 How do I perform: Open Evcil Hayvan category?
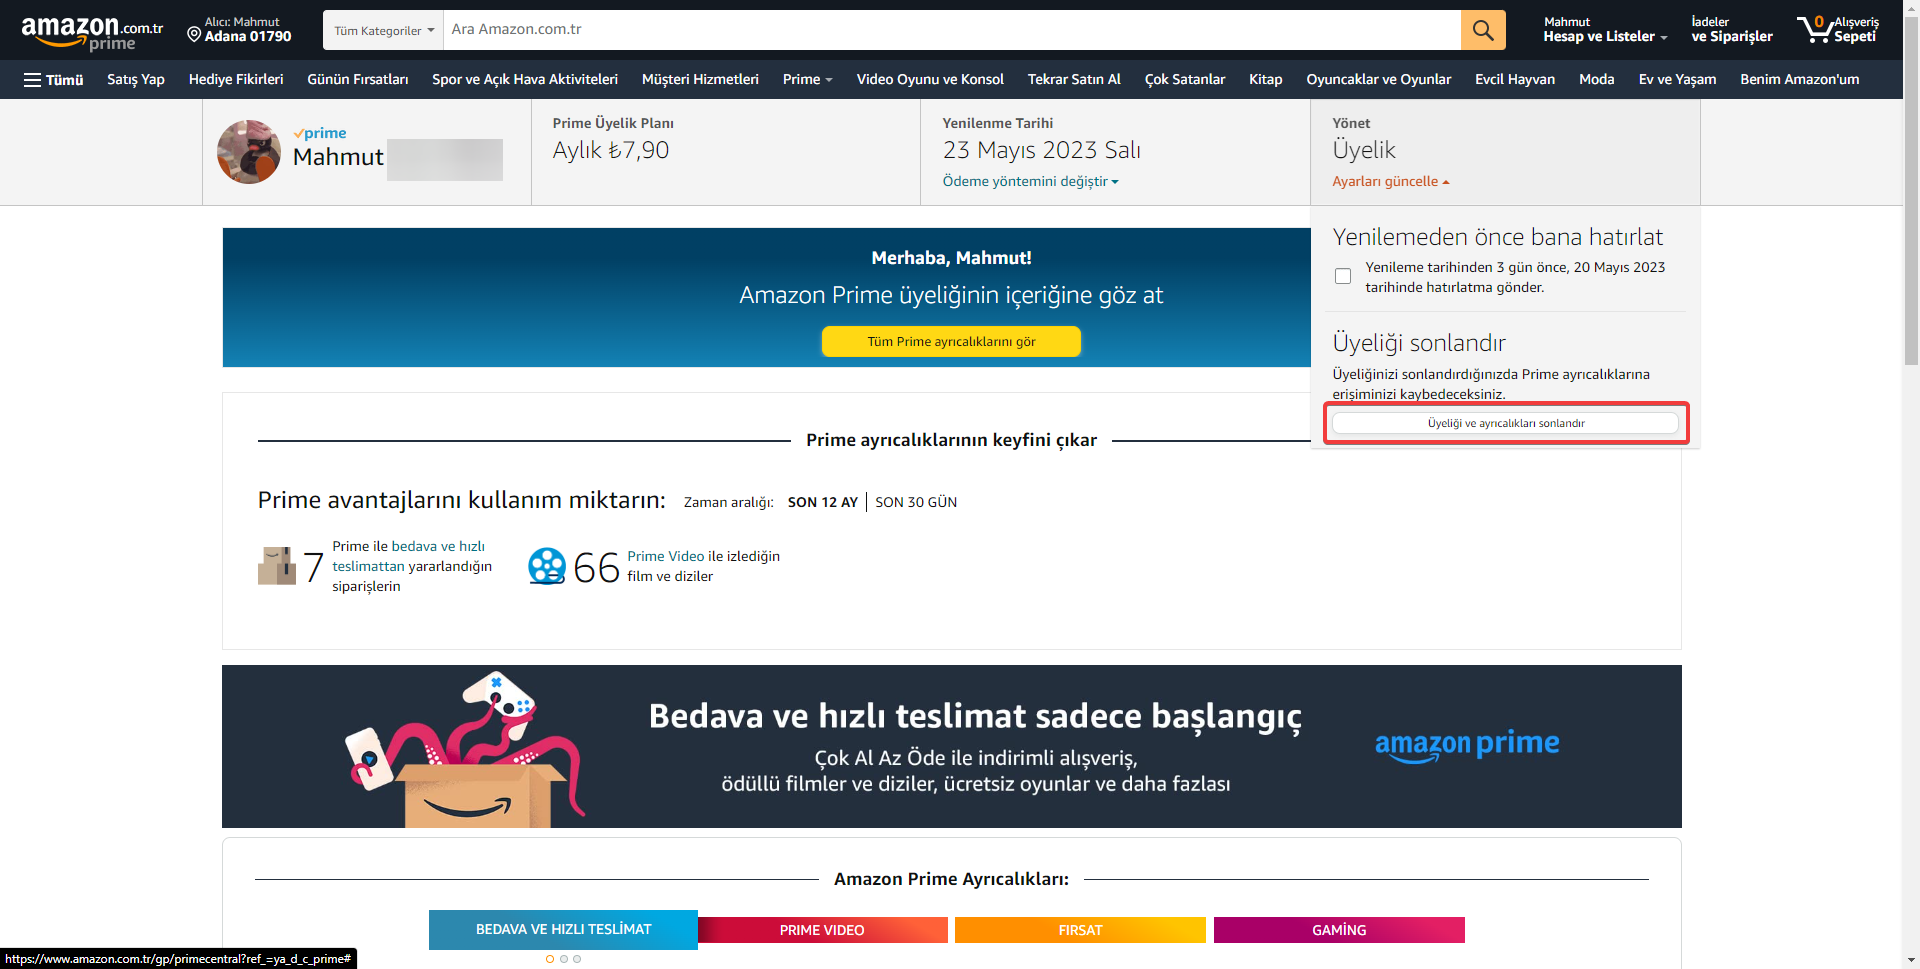click(1515, 80)
